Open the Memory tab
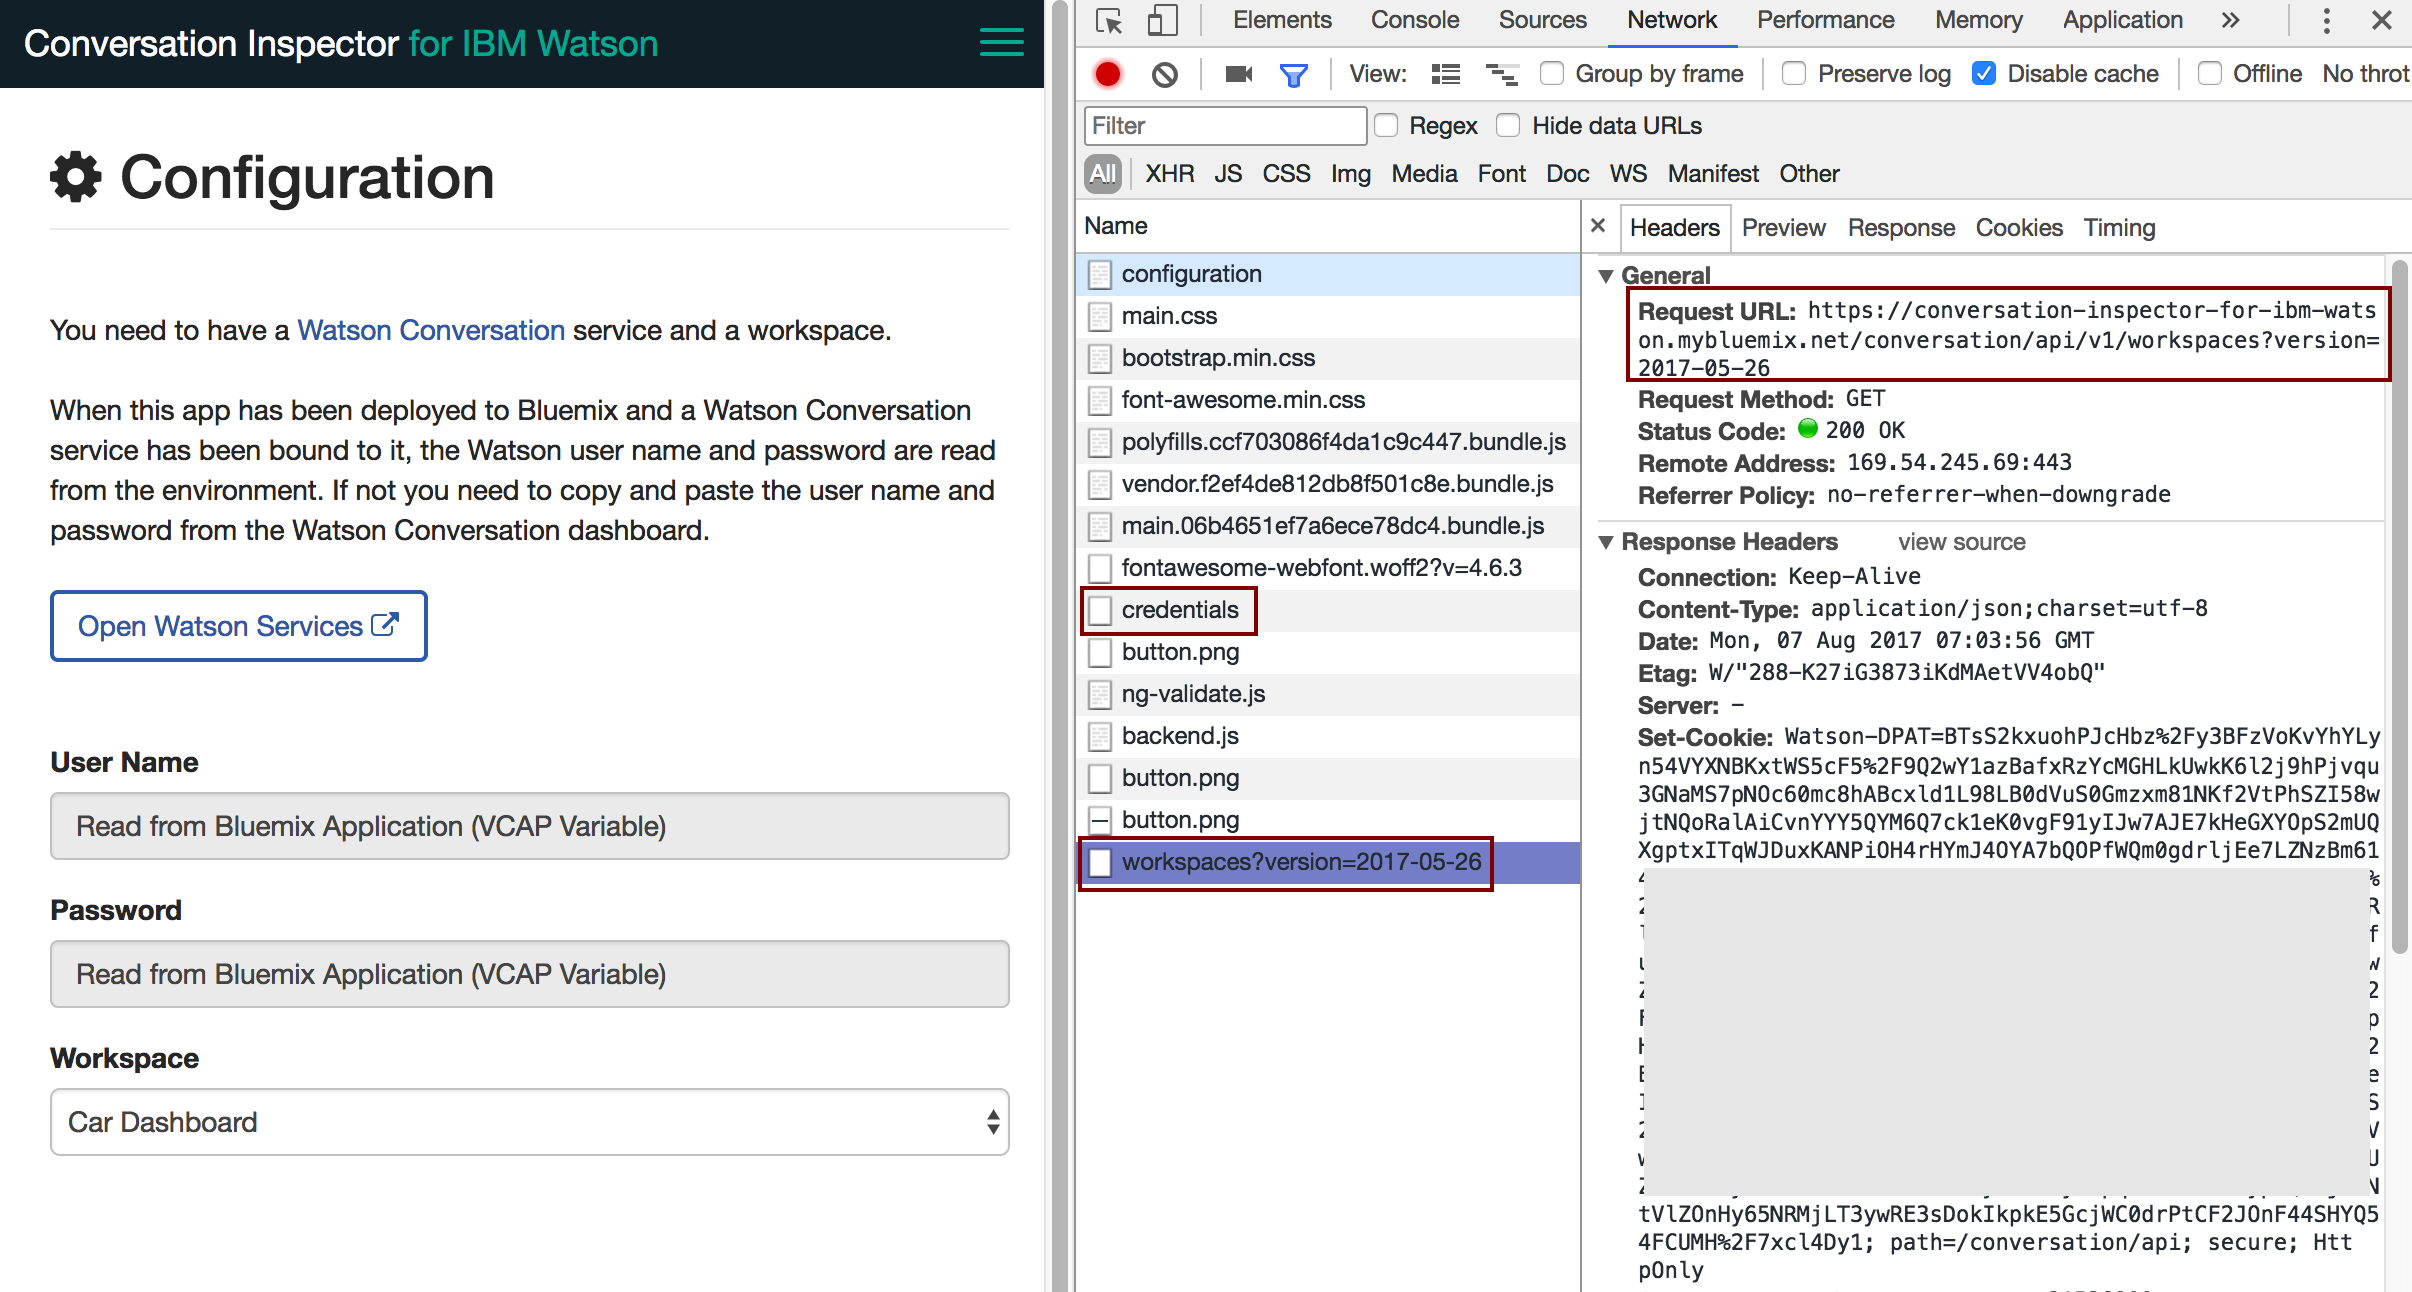The width and height of the screenshot is (2412, 1292). click(1979, 20)
